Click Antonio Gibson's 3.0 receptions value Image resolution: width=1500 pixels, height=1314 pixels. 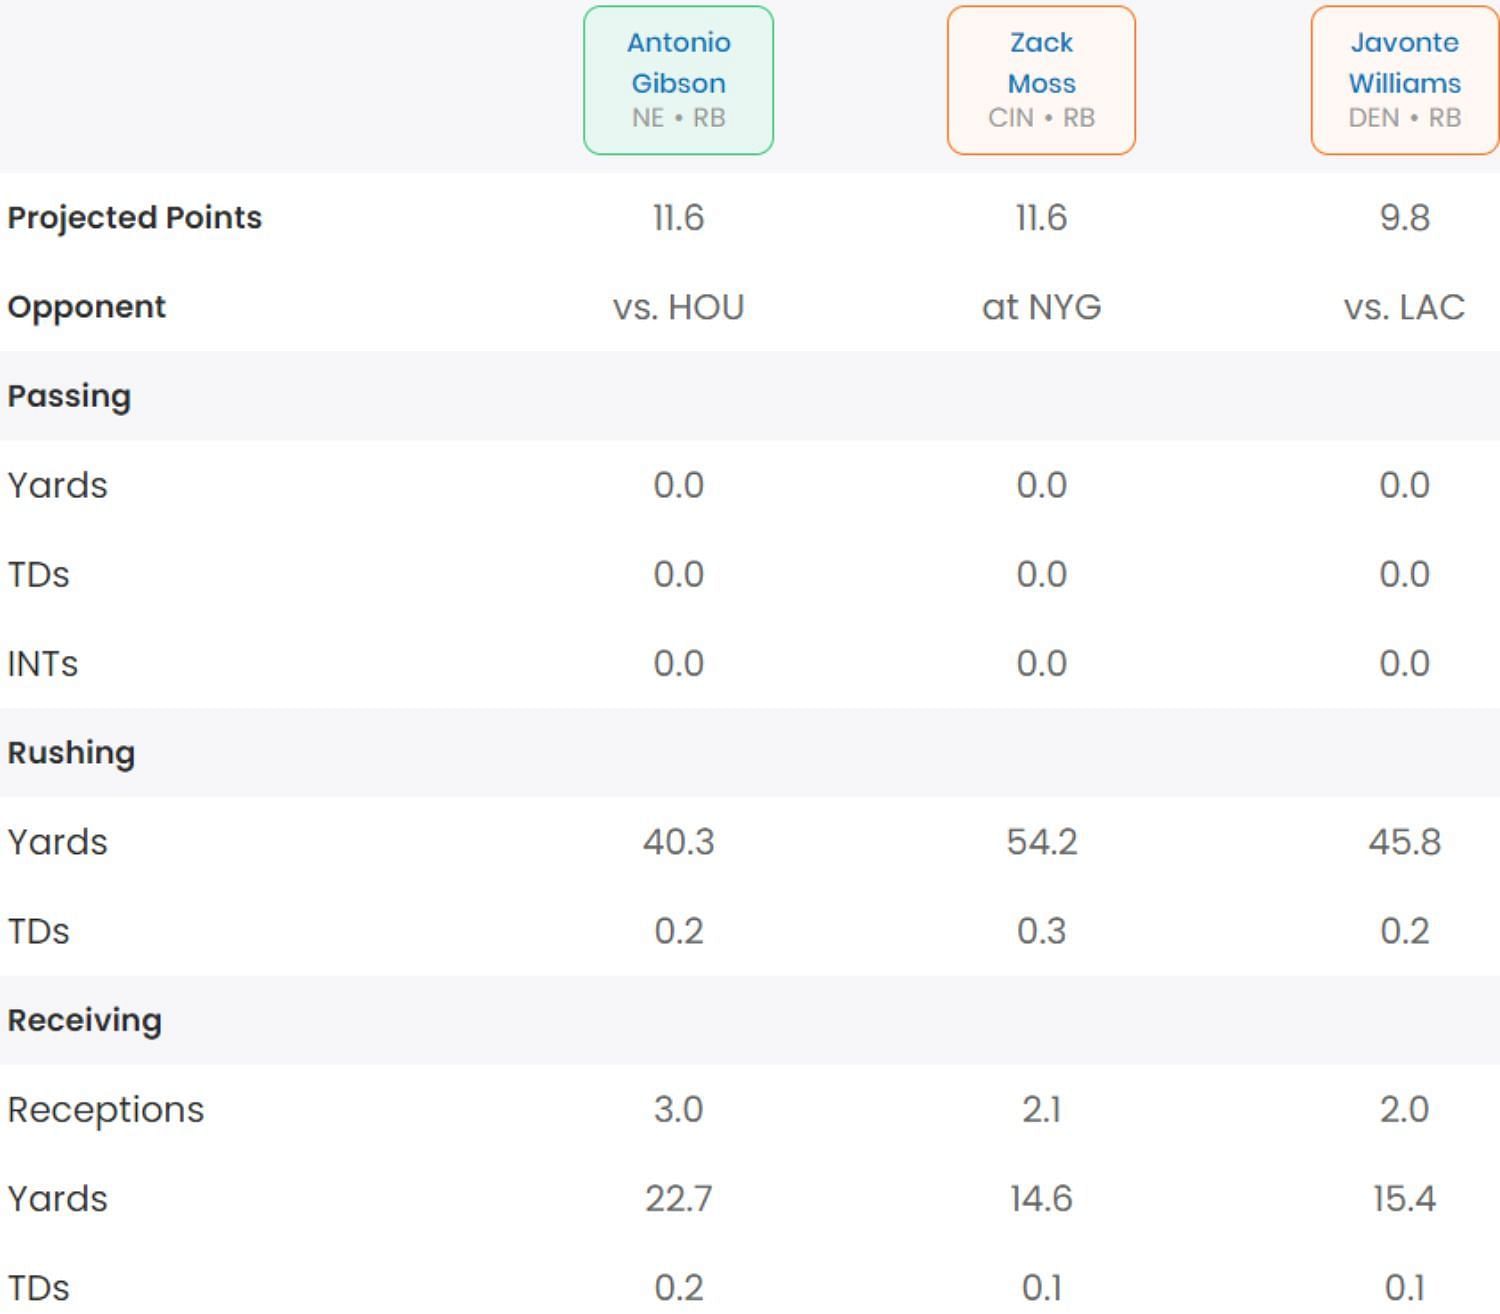tap(678, 1109)
